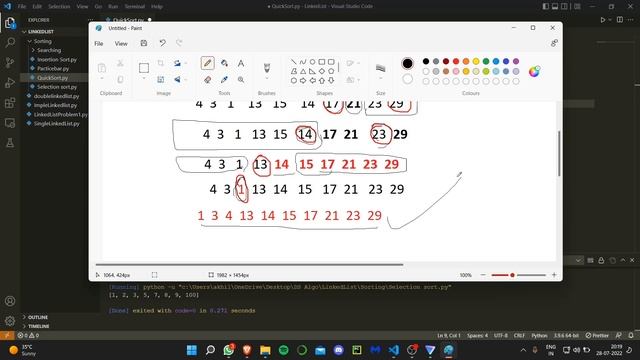
Task: Select the Pencil tool in Paint
Action: (x=207, y=63)
